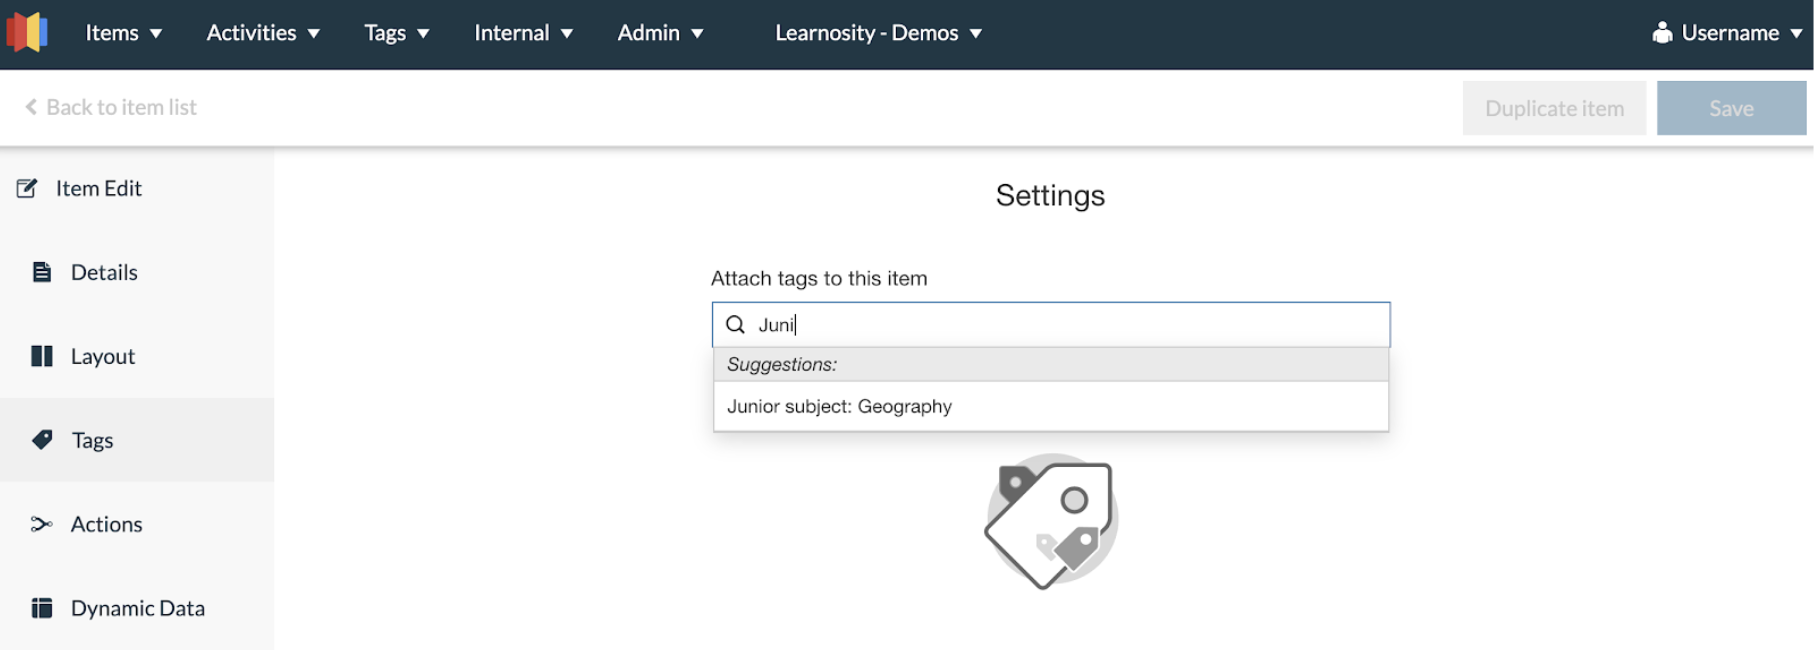Open the Tags menu in top navigation
1814x650 pixels.
tap(396, 33)
